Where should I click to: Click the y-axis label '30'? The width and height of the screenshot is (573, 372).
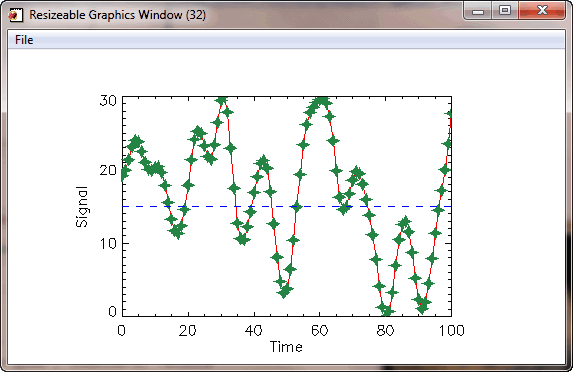108,100
